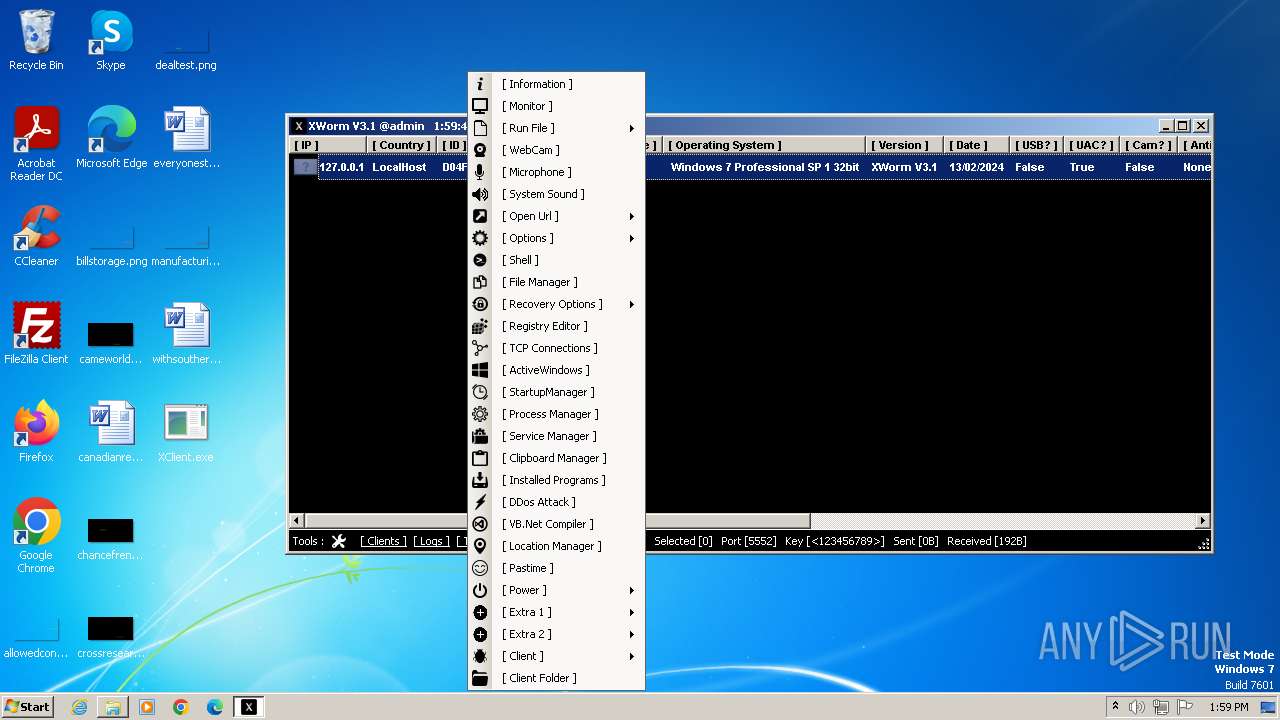Click the Country column header
Viewport: 1280px width, 720px height.
point(401,145)
